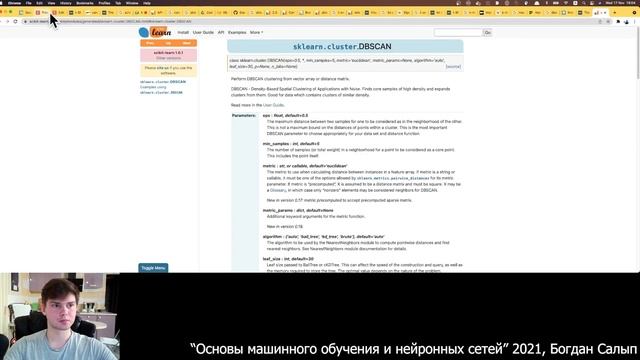640x360 pixels.
Task: Click the scikit-learn logo
Action: click(x=155, y=32)
